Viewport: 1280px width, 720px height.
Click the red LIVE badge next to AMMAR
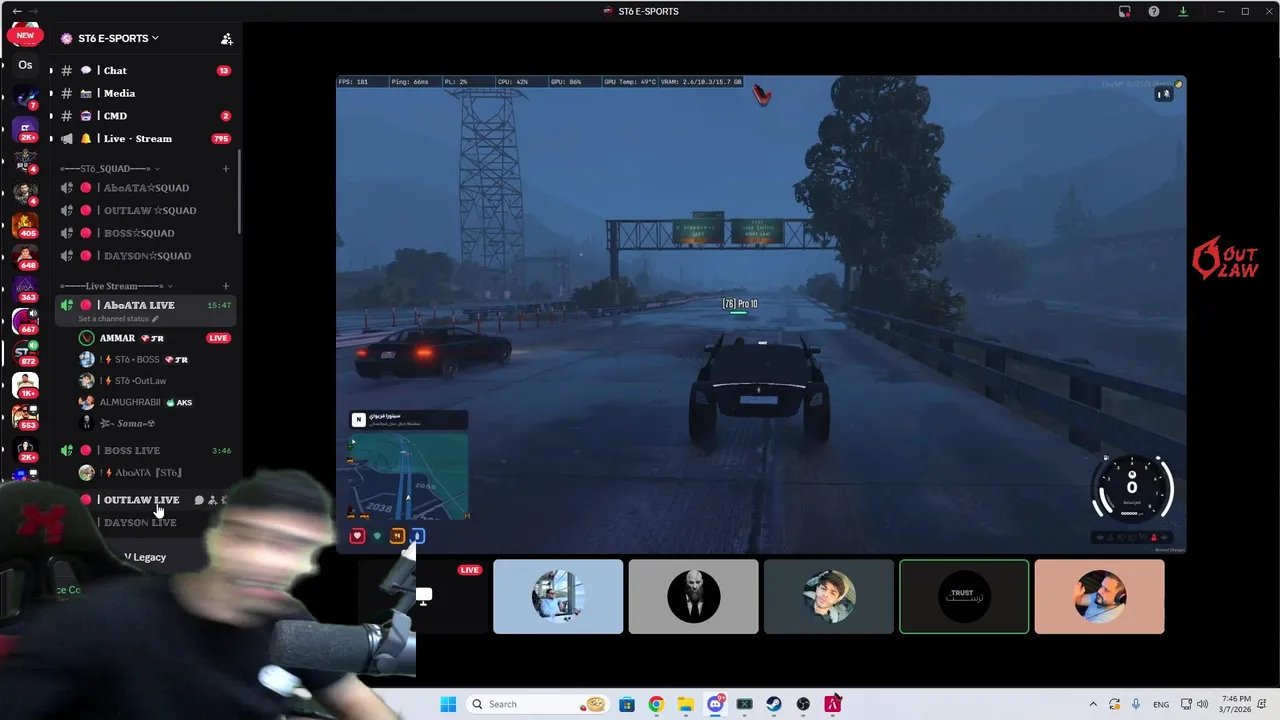218,338
